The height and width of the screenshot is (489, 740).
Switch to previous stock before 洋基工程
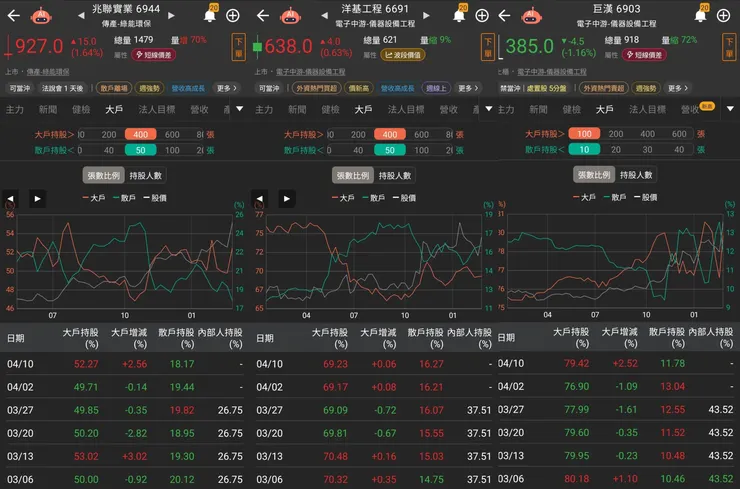pyautogui.click(x=324, y=16)
